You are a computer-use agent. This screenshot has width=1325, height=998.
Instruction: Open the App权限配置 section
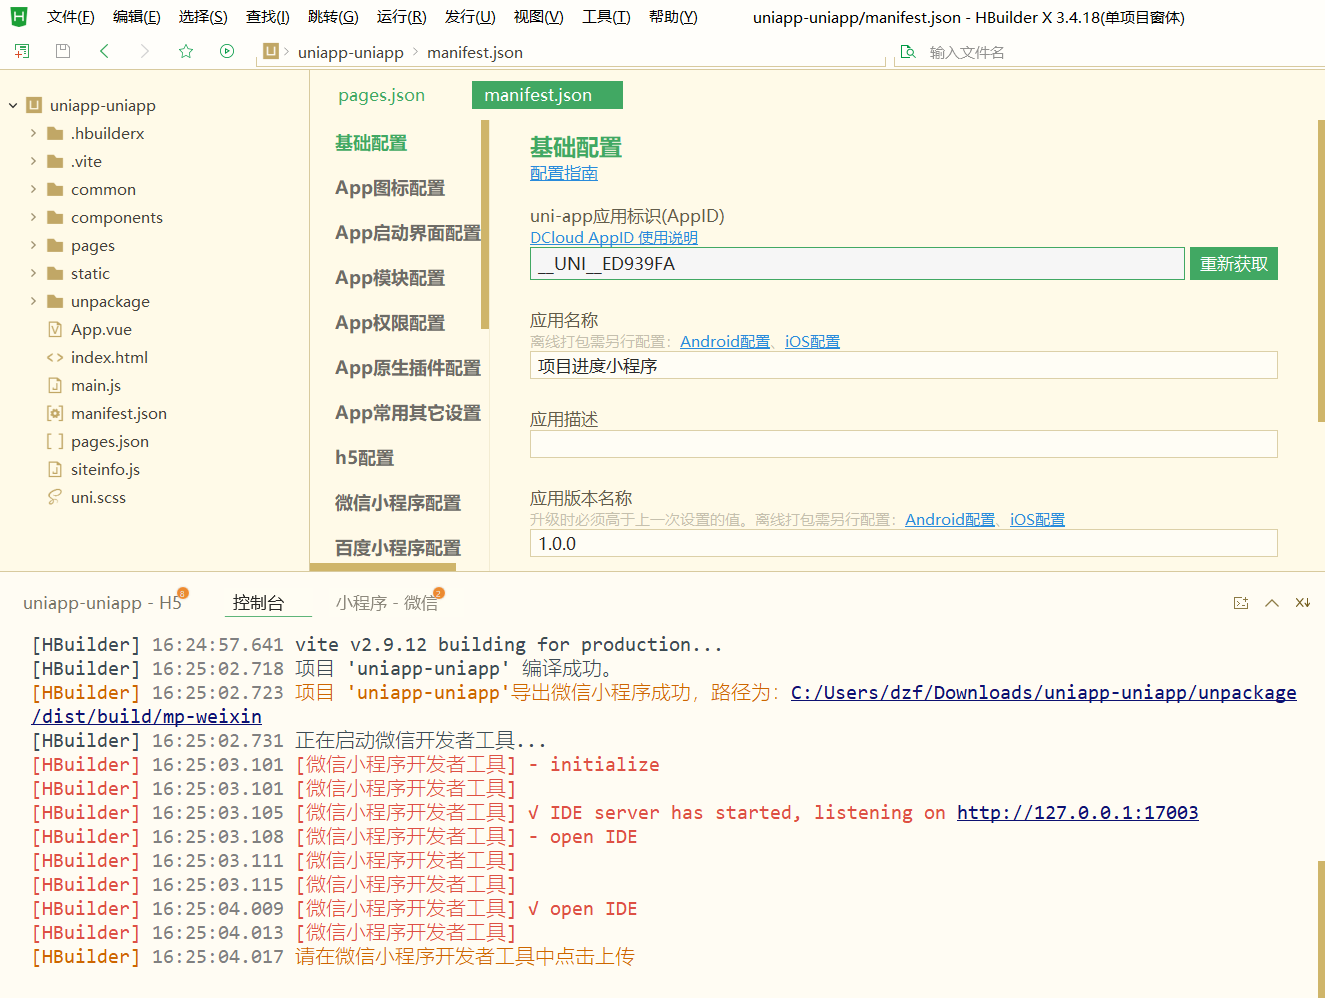[x=390, y=323]
